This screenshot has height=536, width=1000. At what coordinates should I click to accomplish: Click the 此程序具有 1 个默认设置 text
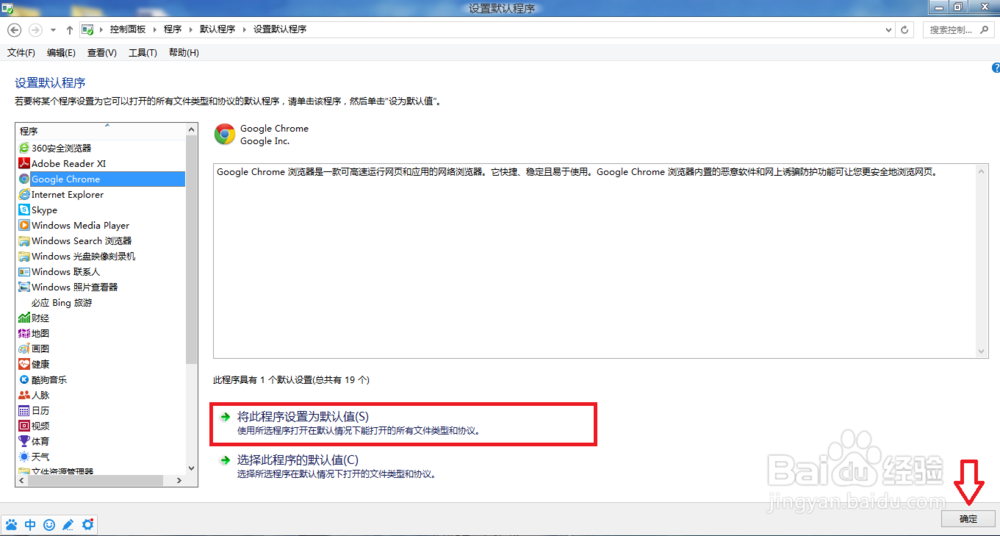tap(291, 380)
